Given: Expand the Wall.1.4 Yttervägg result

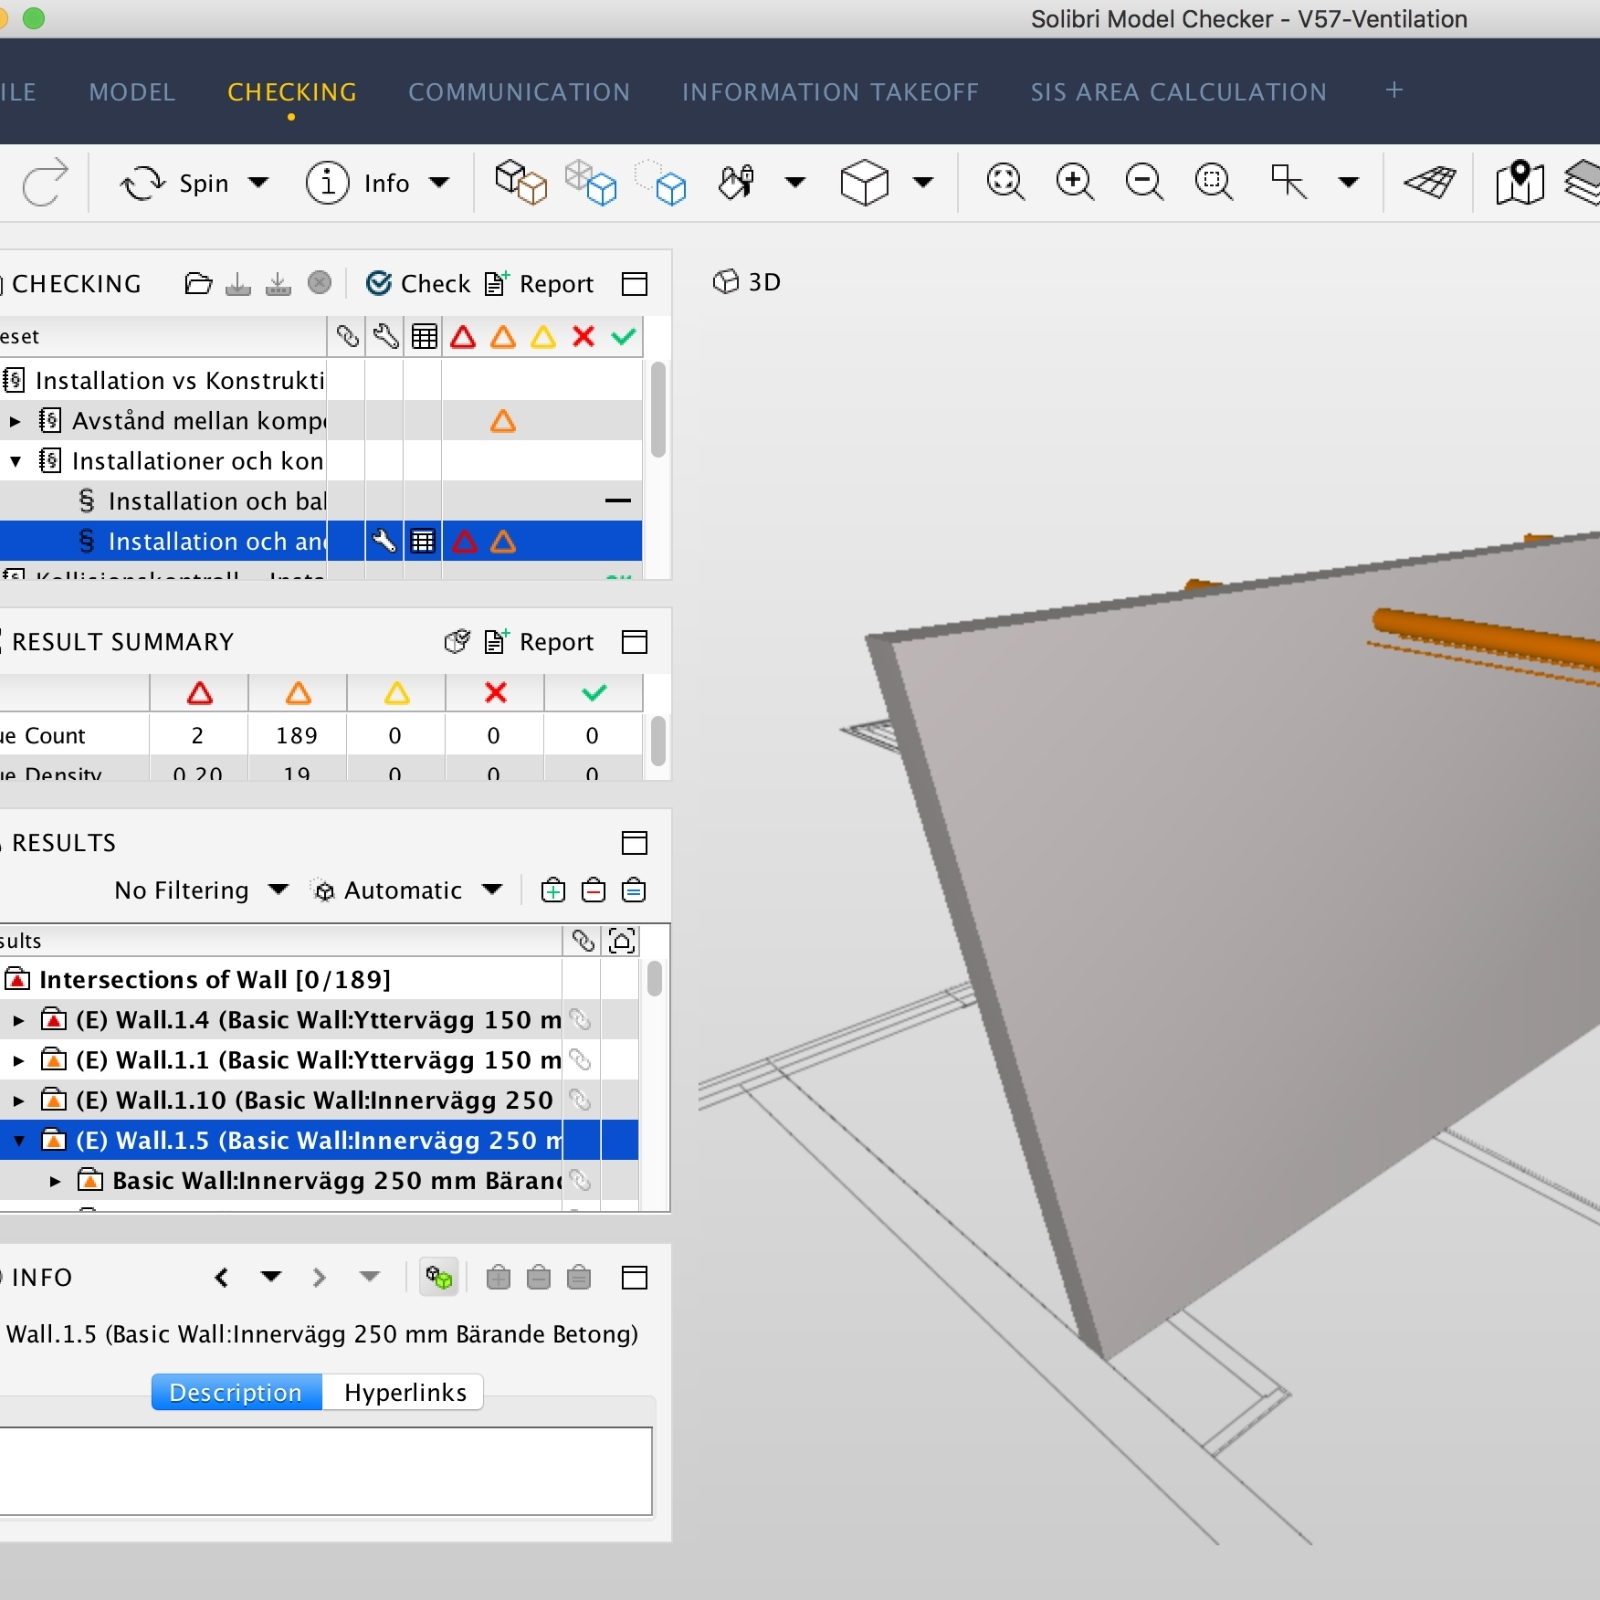Looking at the screenshot, I should coord(18,1021).
